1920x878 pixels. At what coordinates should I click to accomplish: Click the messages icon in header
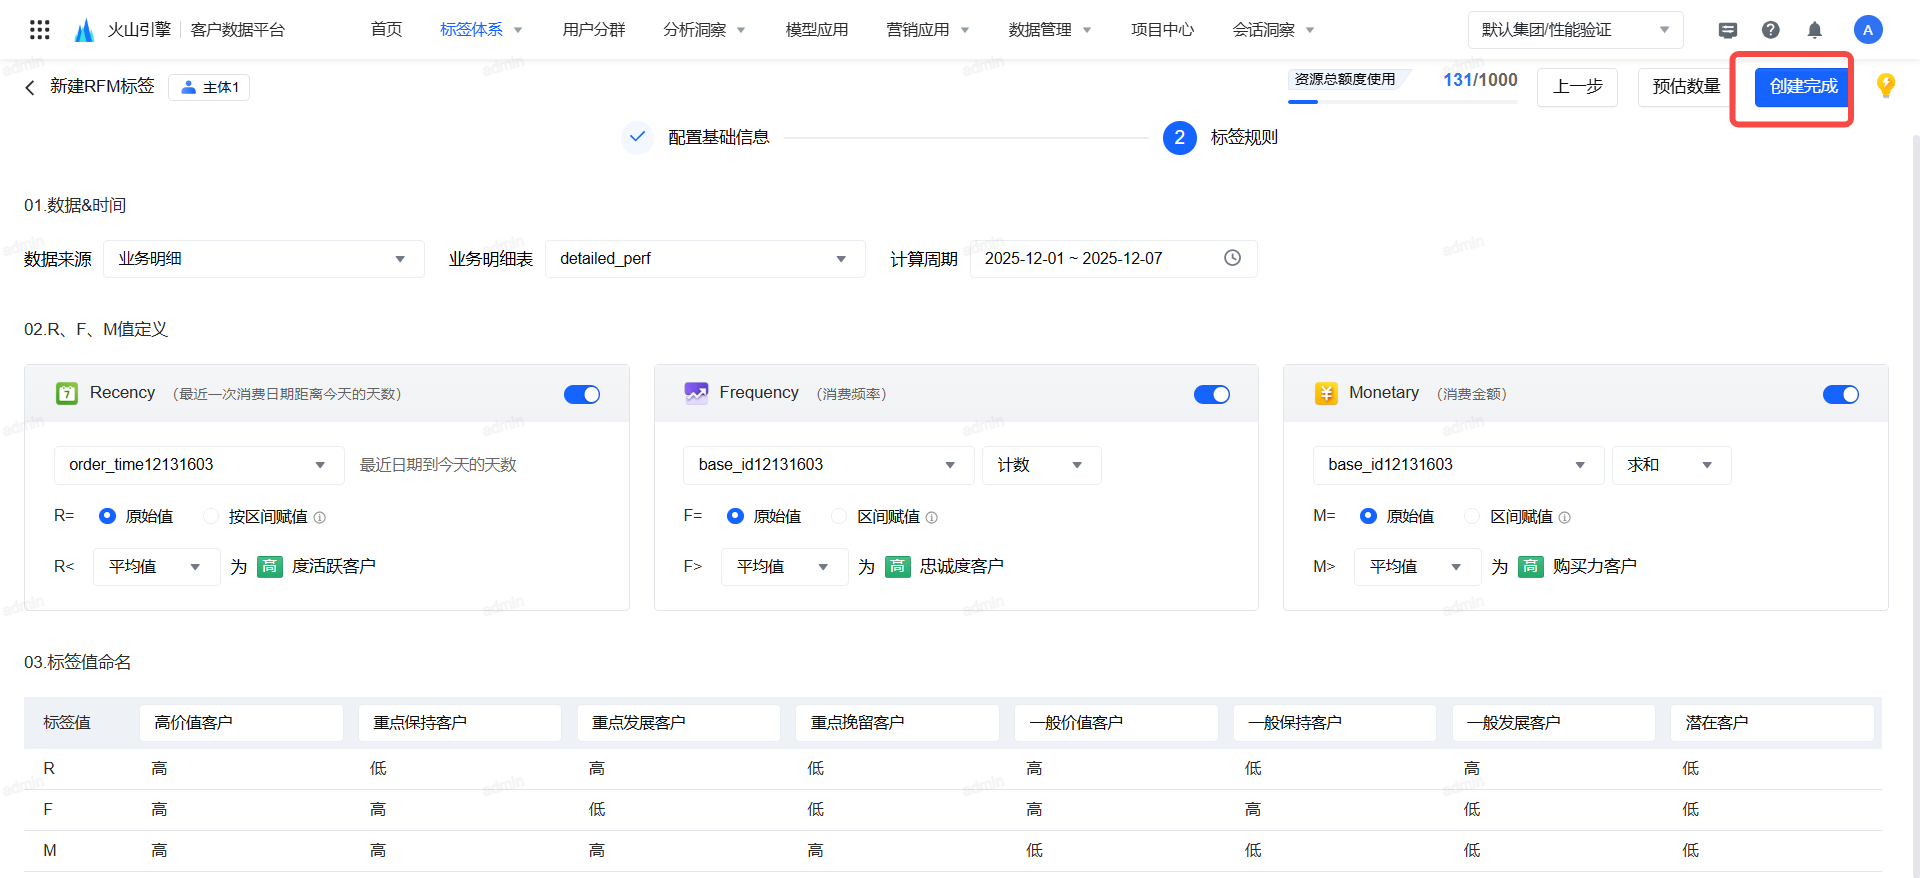click(1727, 30)
